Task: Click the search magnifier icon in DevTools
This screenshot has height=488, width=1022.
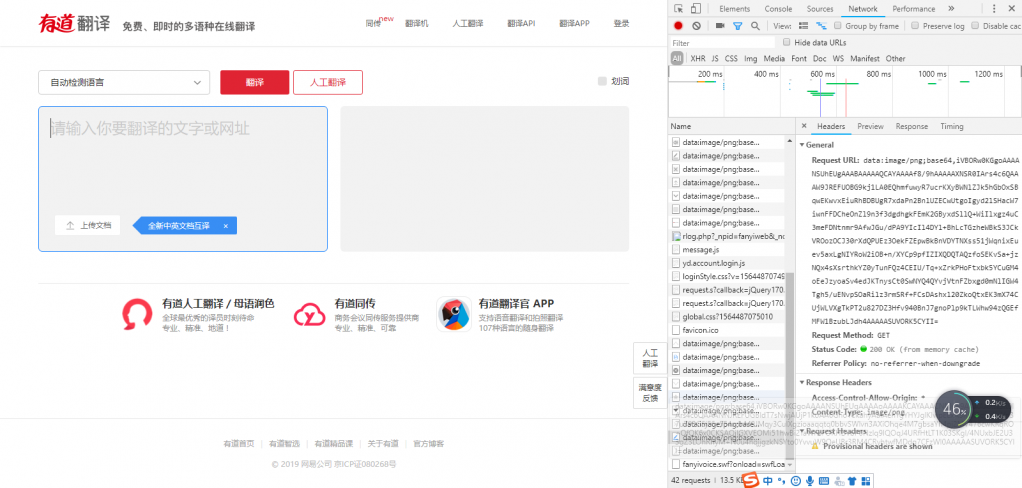Action: [x=755, y=26]
